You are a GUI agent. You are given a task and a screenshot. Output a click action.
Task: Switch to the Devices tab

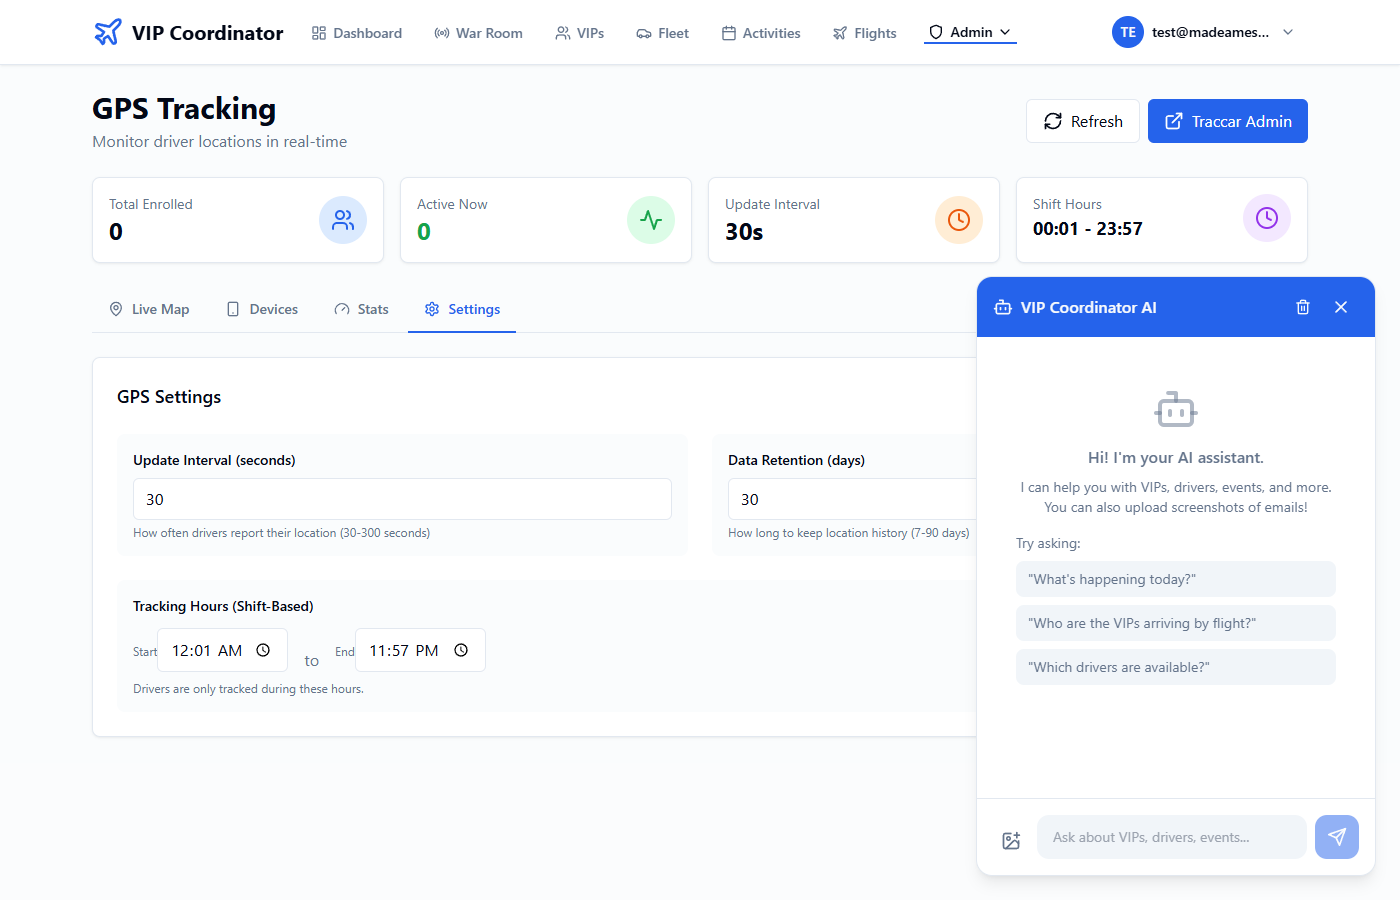(x=262, y=309)
